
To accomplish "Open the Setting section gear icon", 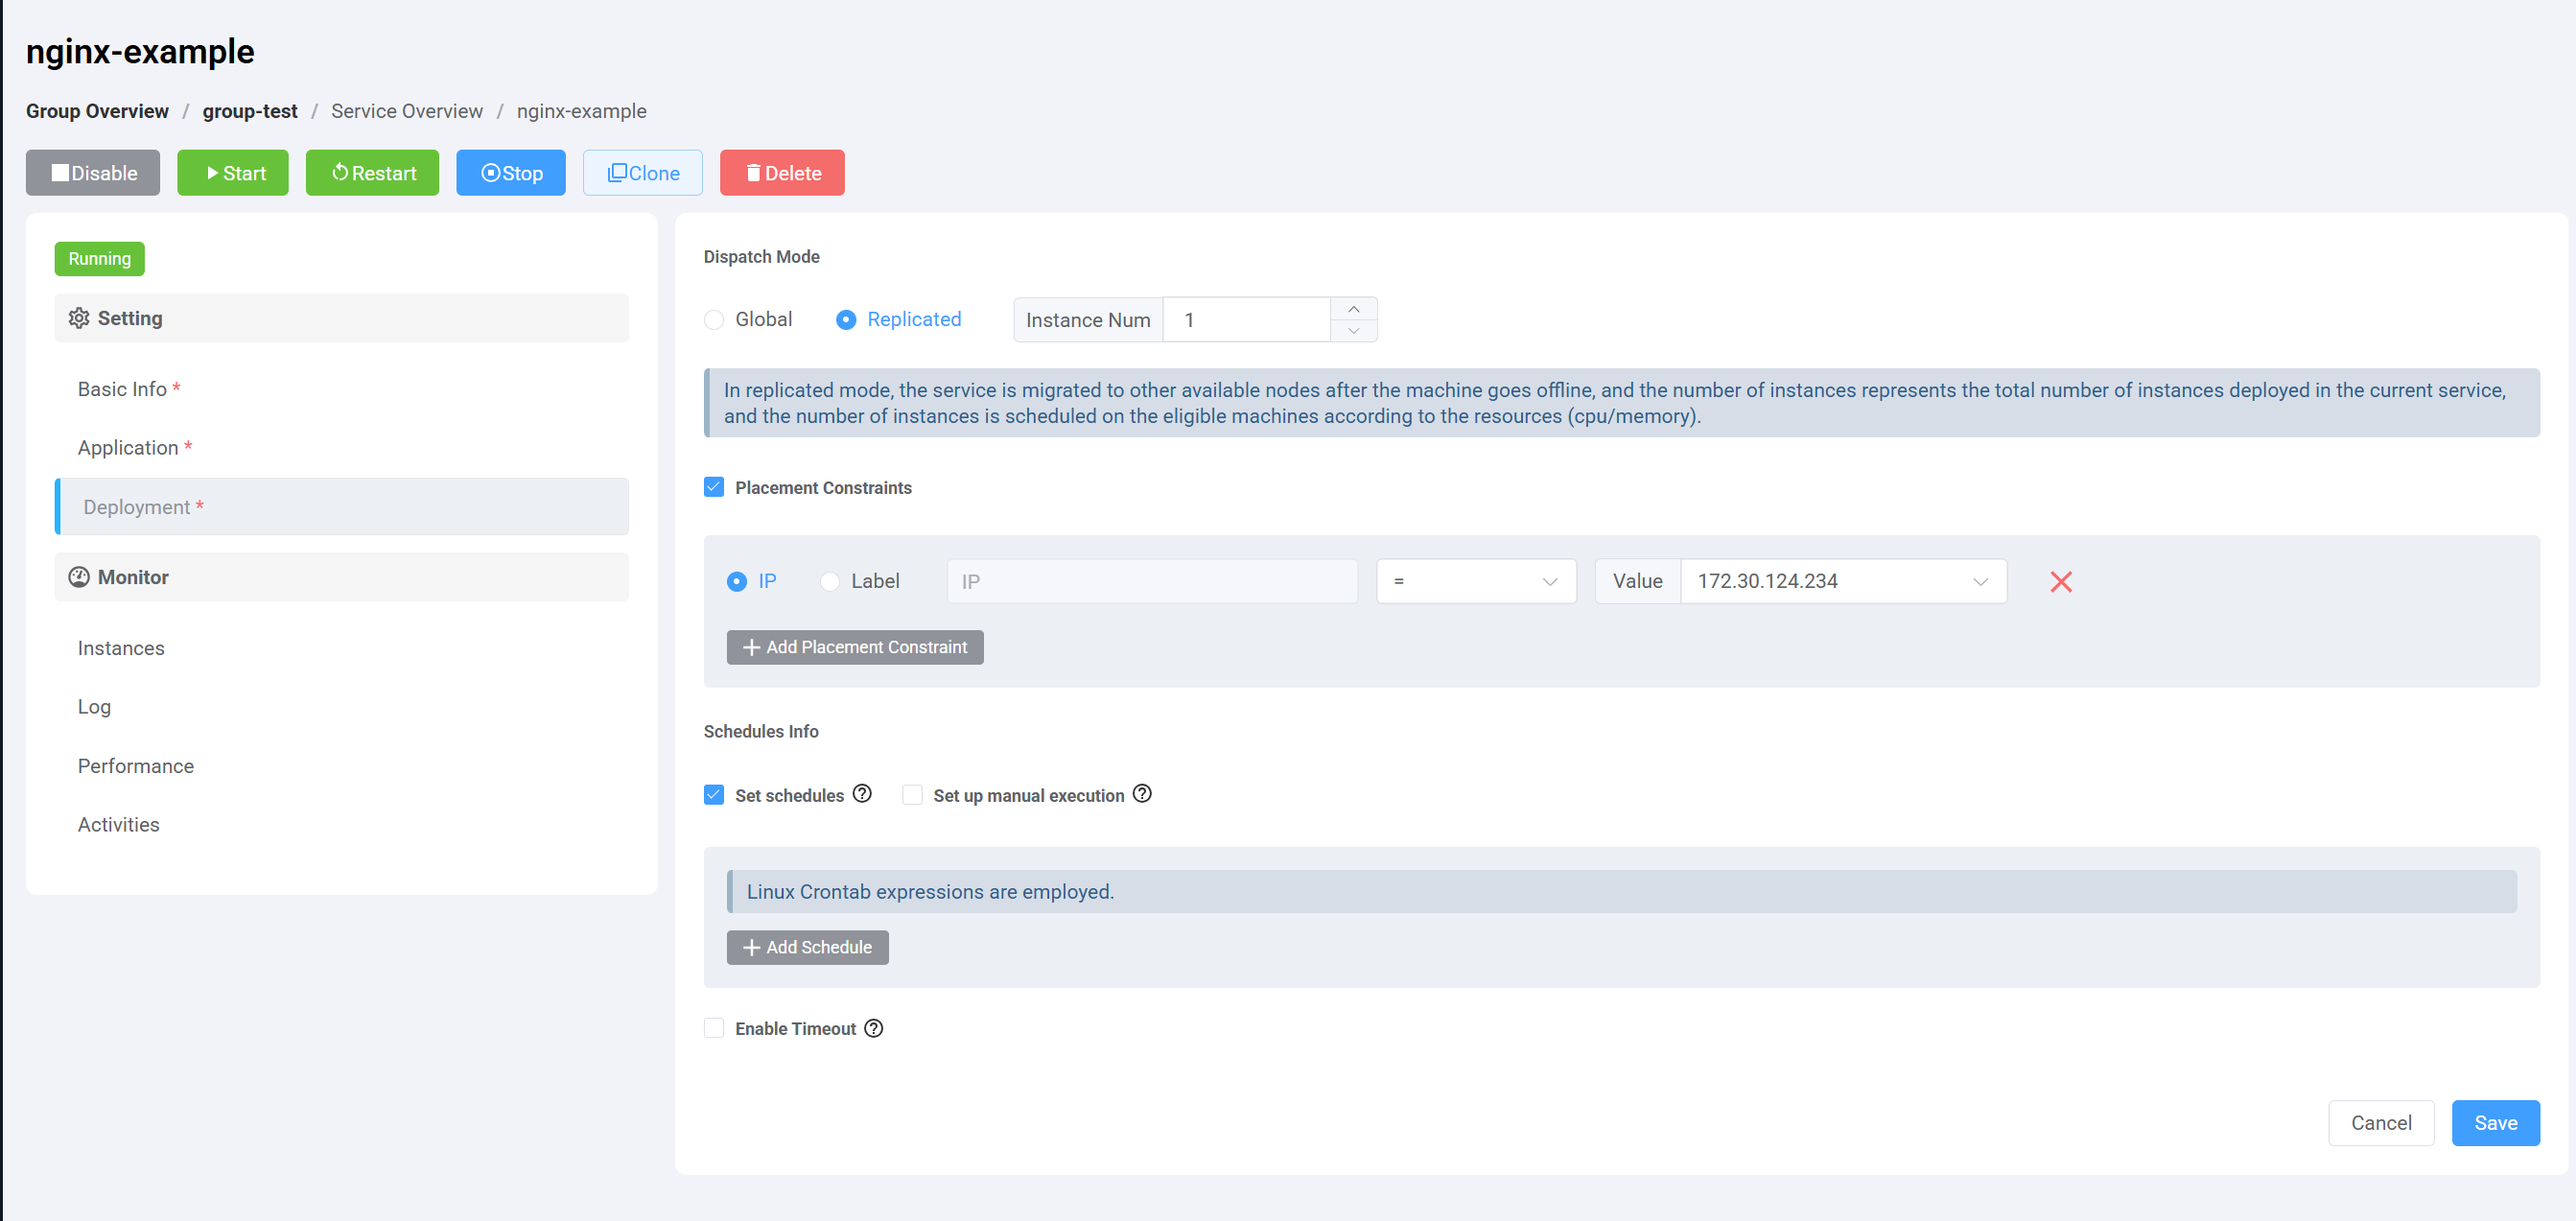I will 79,318.
